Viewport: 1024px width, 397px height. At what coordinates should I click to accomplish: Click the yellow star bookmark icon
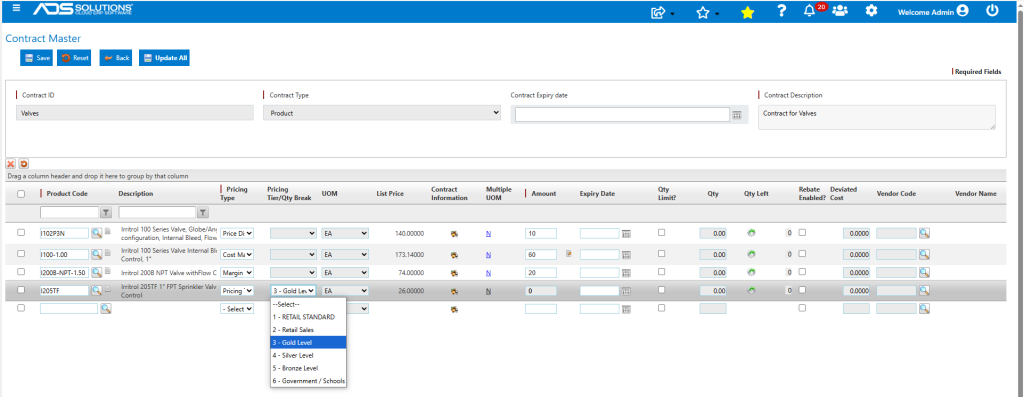point(748,12)
